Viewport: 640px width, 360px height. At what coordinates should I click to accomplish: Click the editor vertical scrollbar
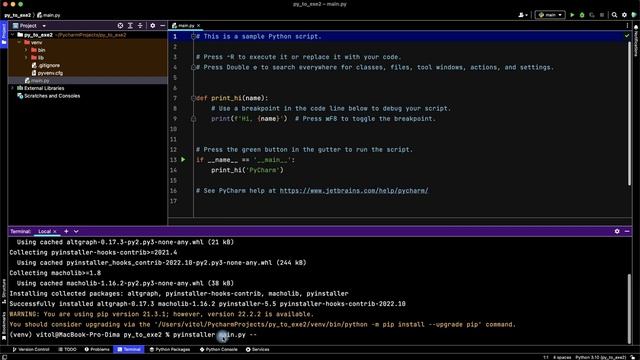(629, 112)
